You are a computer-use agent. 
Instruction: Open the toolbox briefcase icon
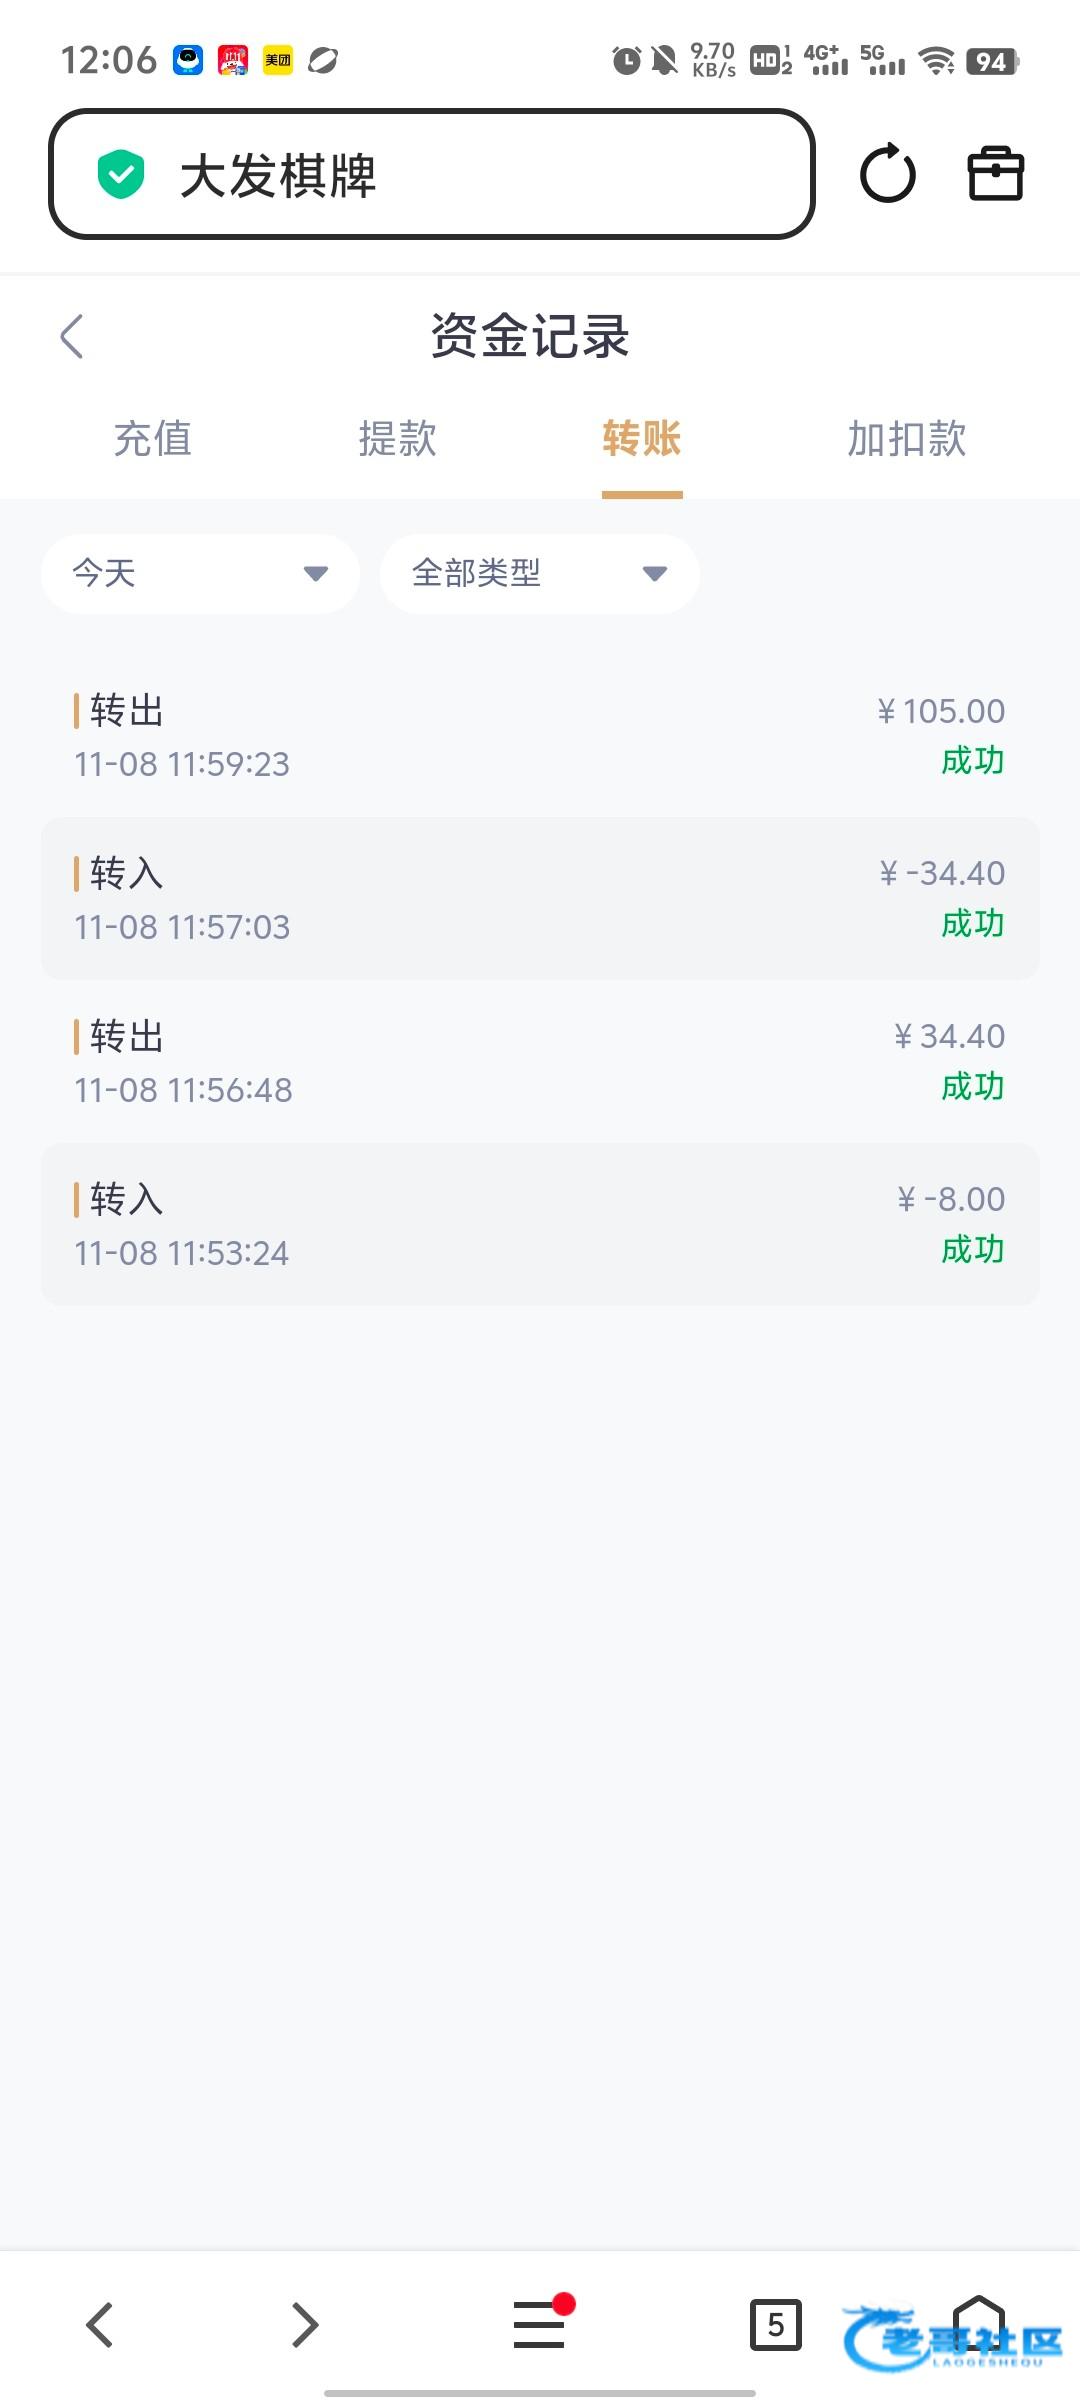click(995, 175)
